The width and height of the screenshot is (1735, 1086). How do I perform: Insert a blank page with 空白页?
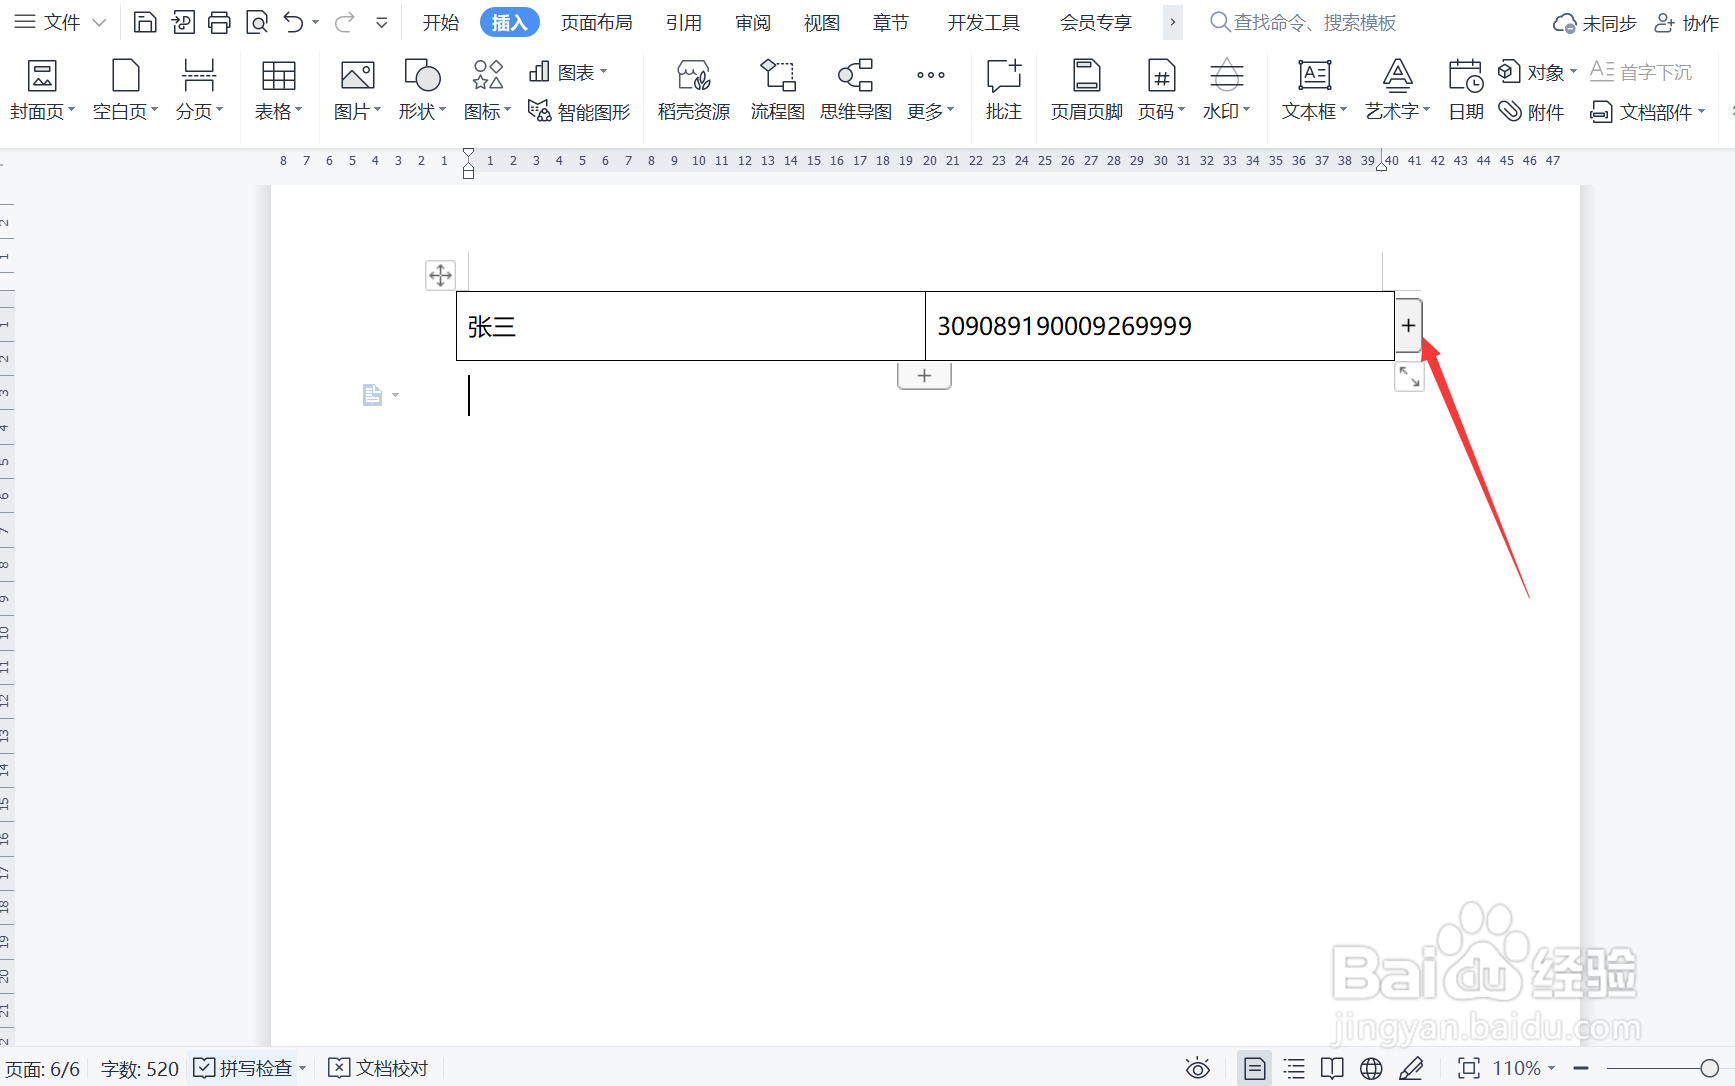pyautogui.click(x=125, y=90)
